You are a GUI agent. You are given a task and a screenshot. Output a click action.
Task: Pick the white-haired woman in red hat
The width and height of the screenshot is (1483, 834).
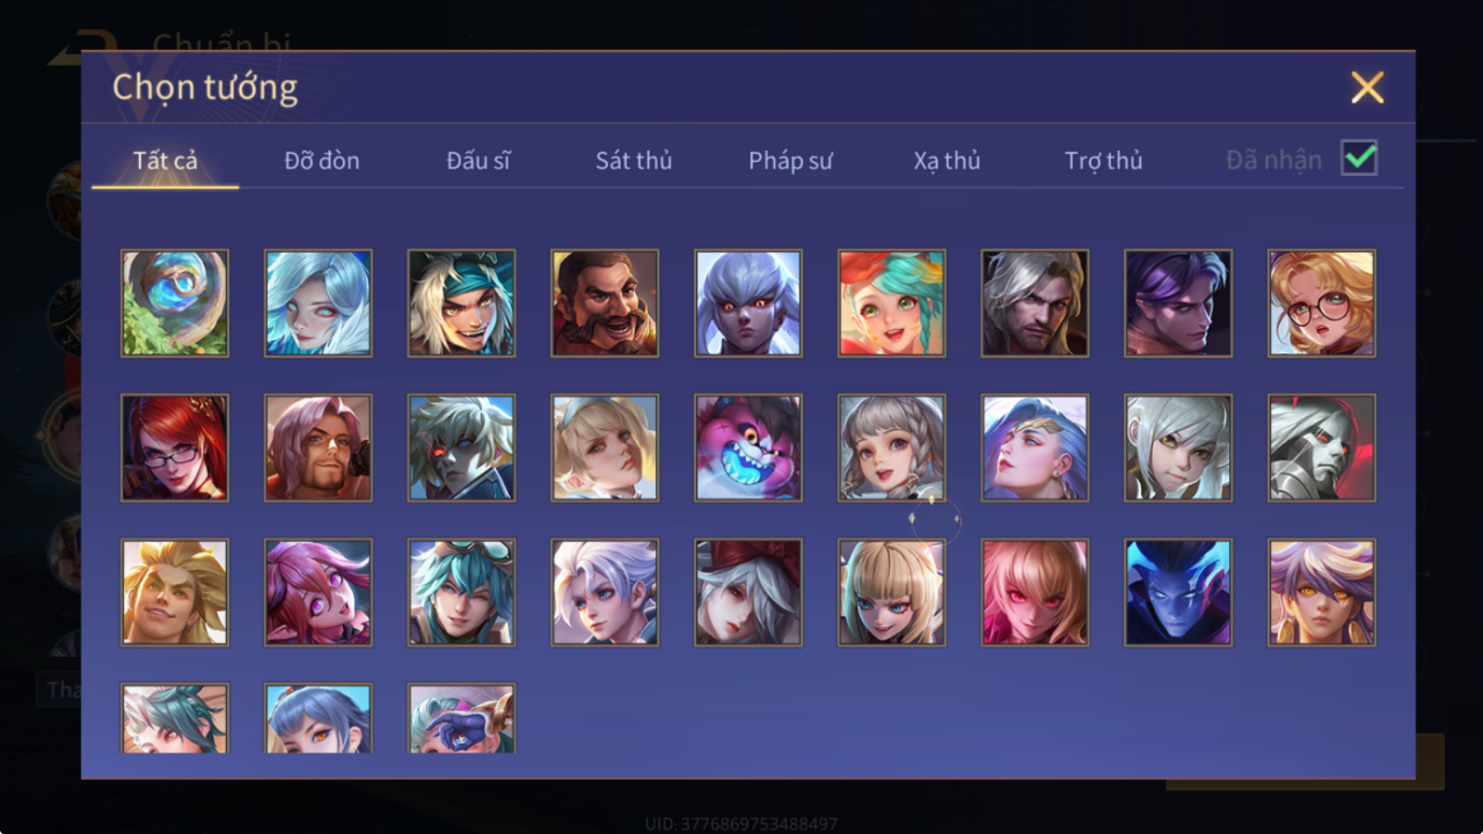[748, 593]
